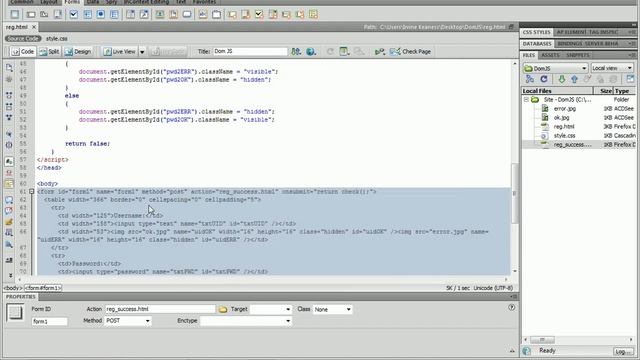Screen dimensions: 640x360
Task: Insert a Form element from the Forms bar
Action: (x=15, y=15)
